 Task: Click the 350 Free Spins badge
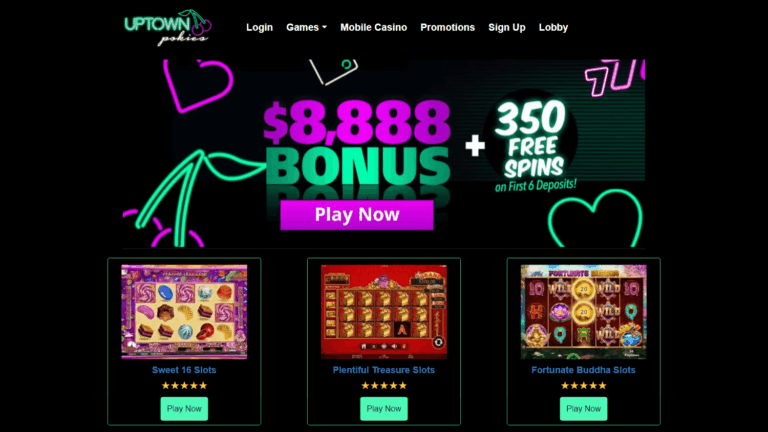531,139
